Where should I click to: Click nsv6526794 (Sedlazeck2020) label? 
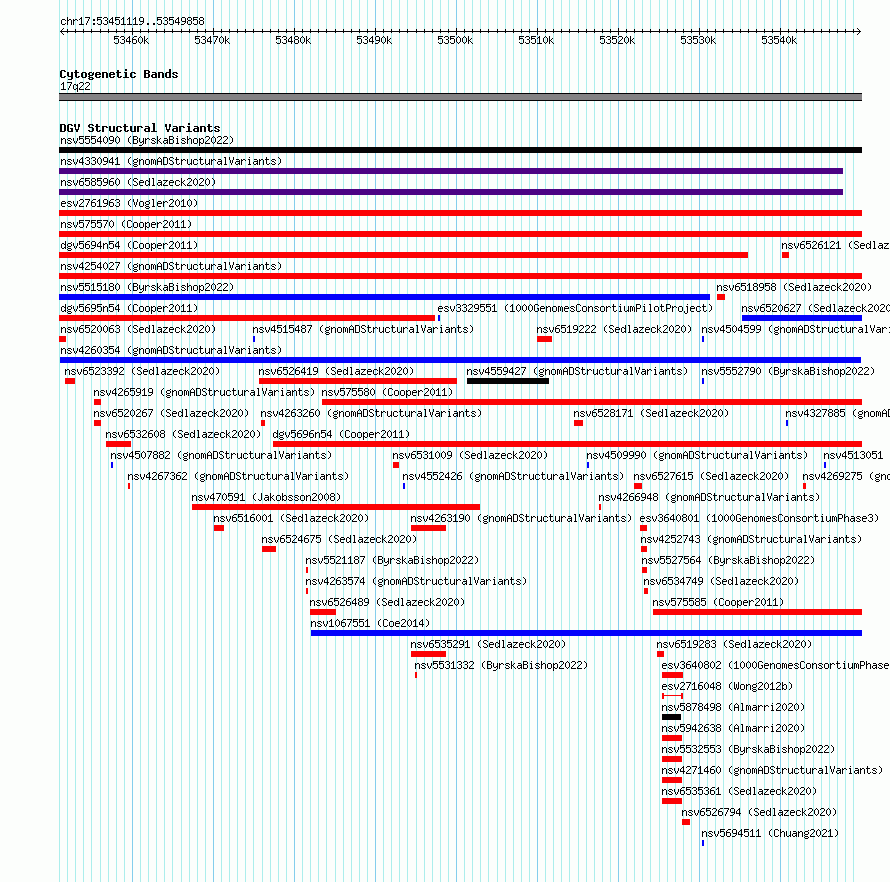[x=759, y=812]
